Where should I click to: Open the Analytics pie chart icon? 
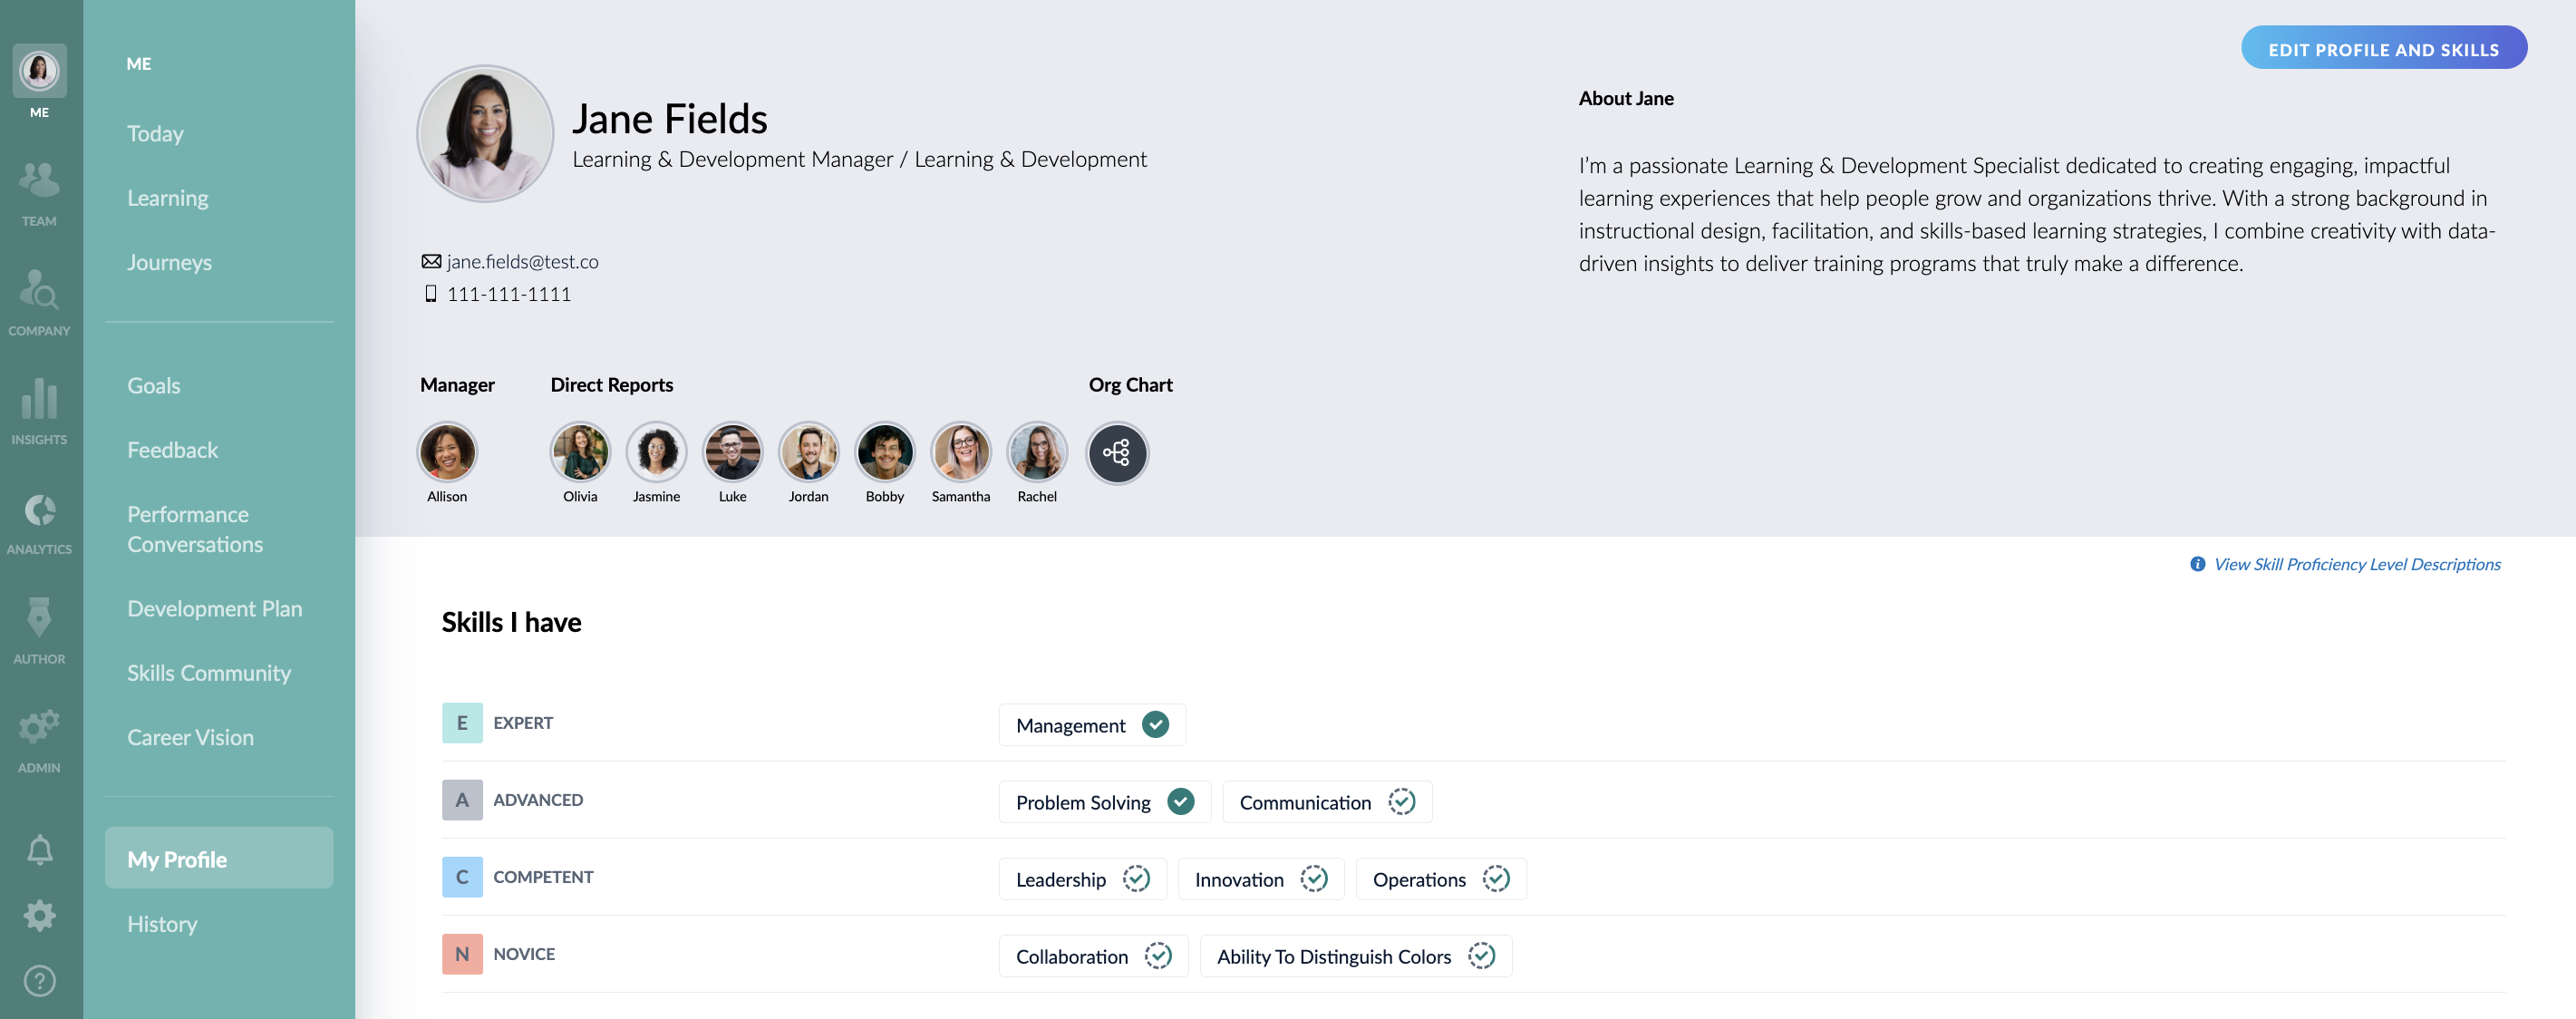tap(39, 510)
